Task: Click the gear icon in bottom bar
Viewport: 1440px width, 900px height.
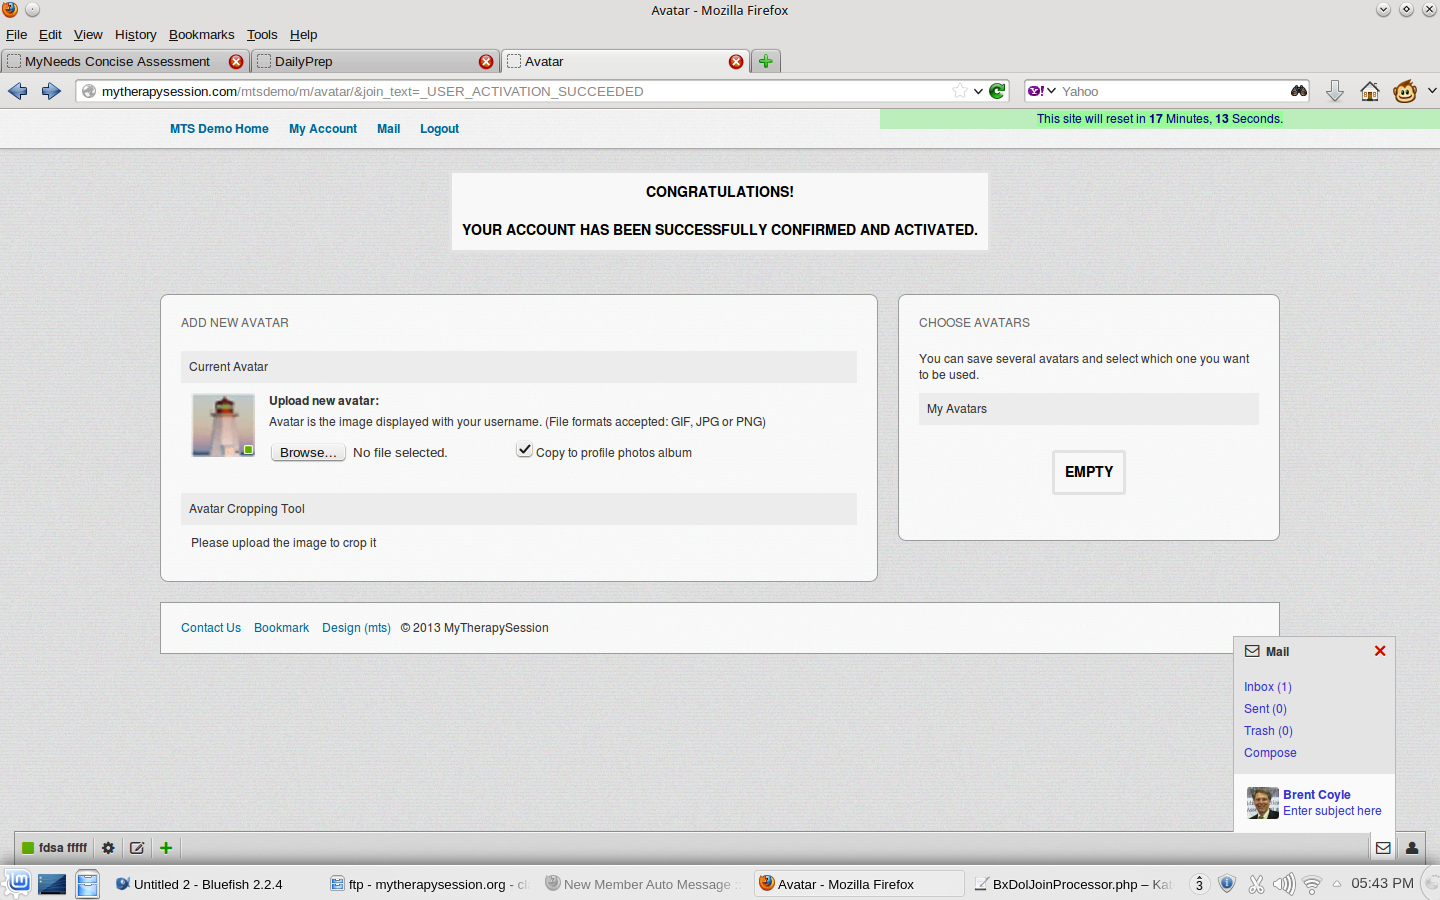Action: pyautogui.click(x=108, y=848)
